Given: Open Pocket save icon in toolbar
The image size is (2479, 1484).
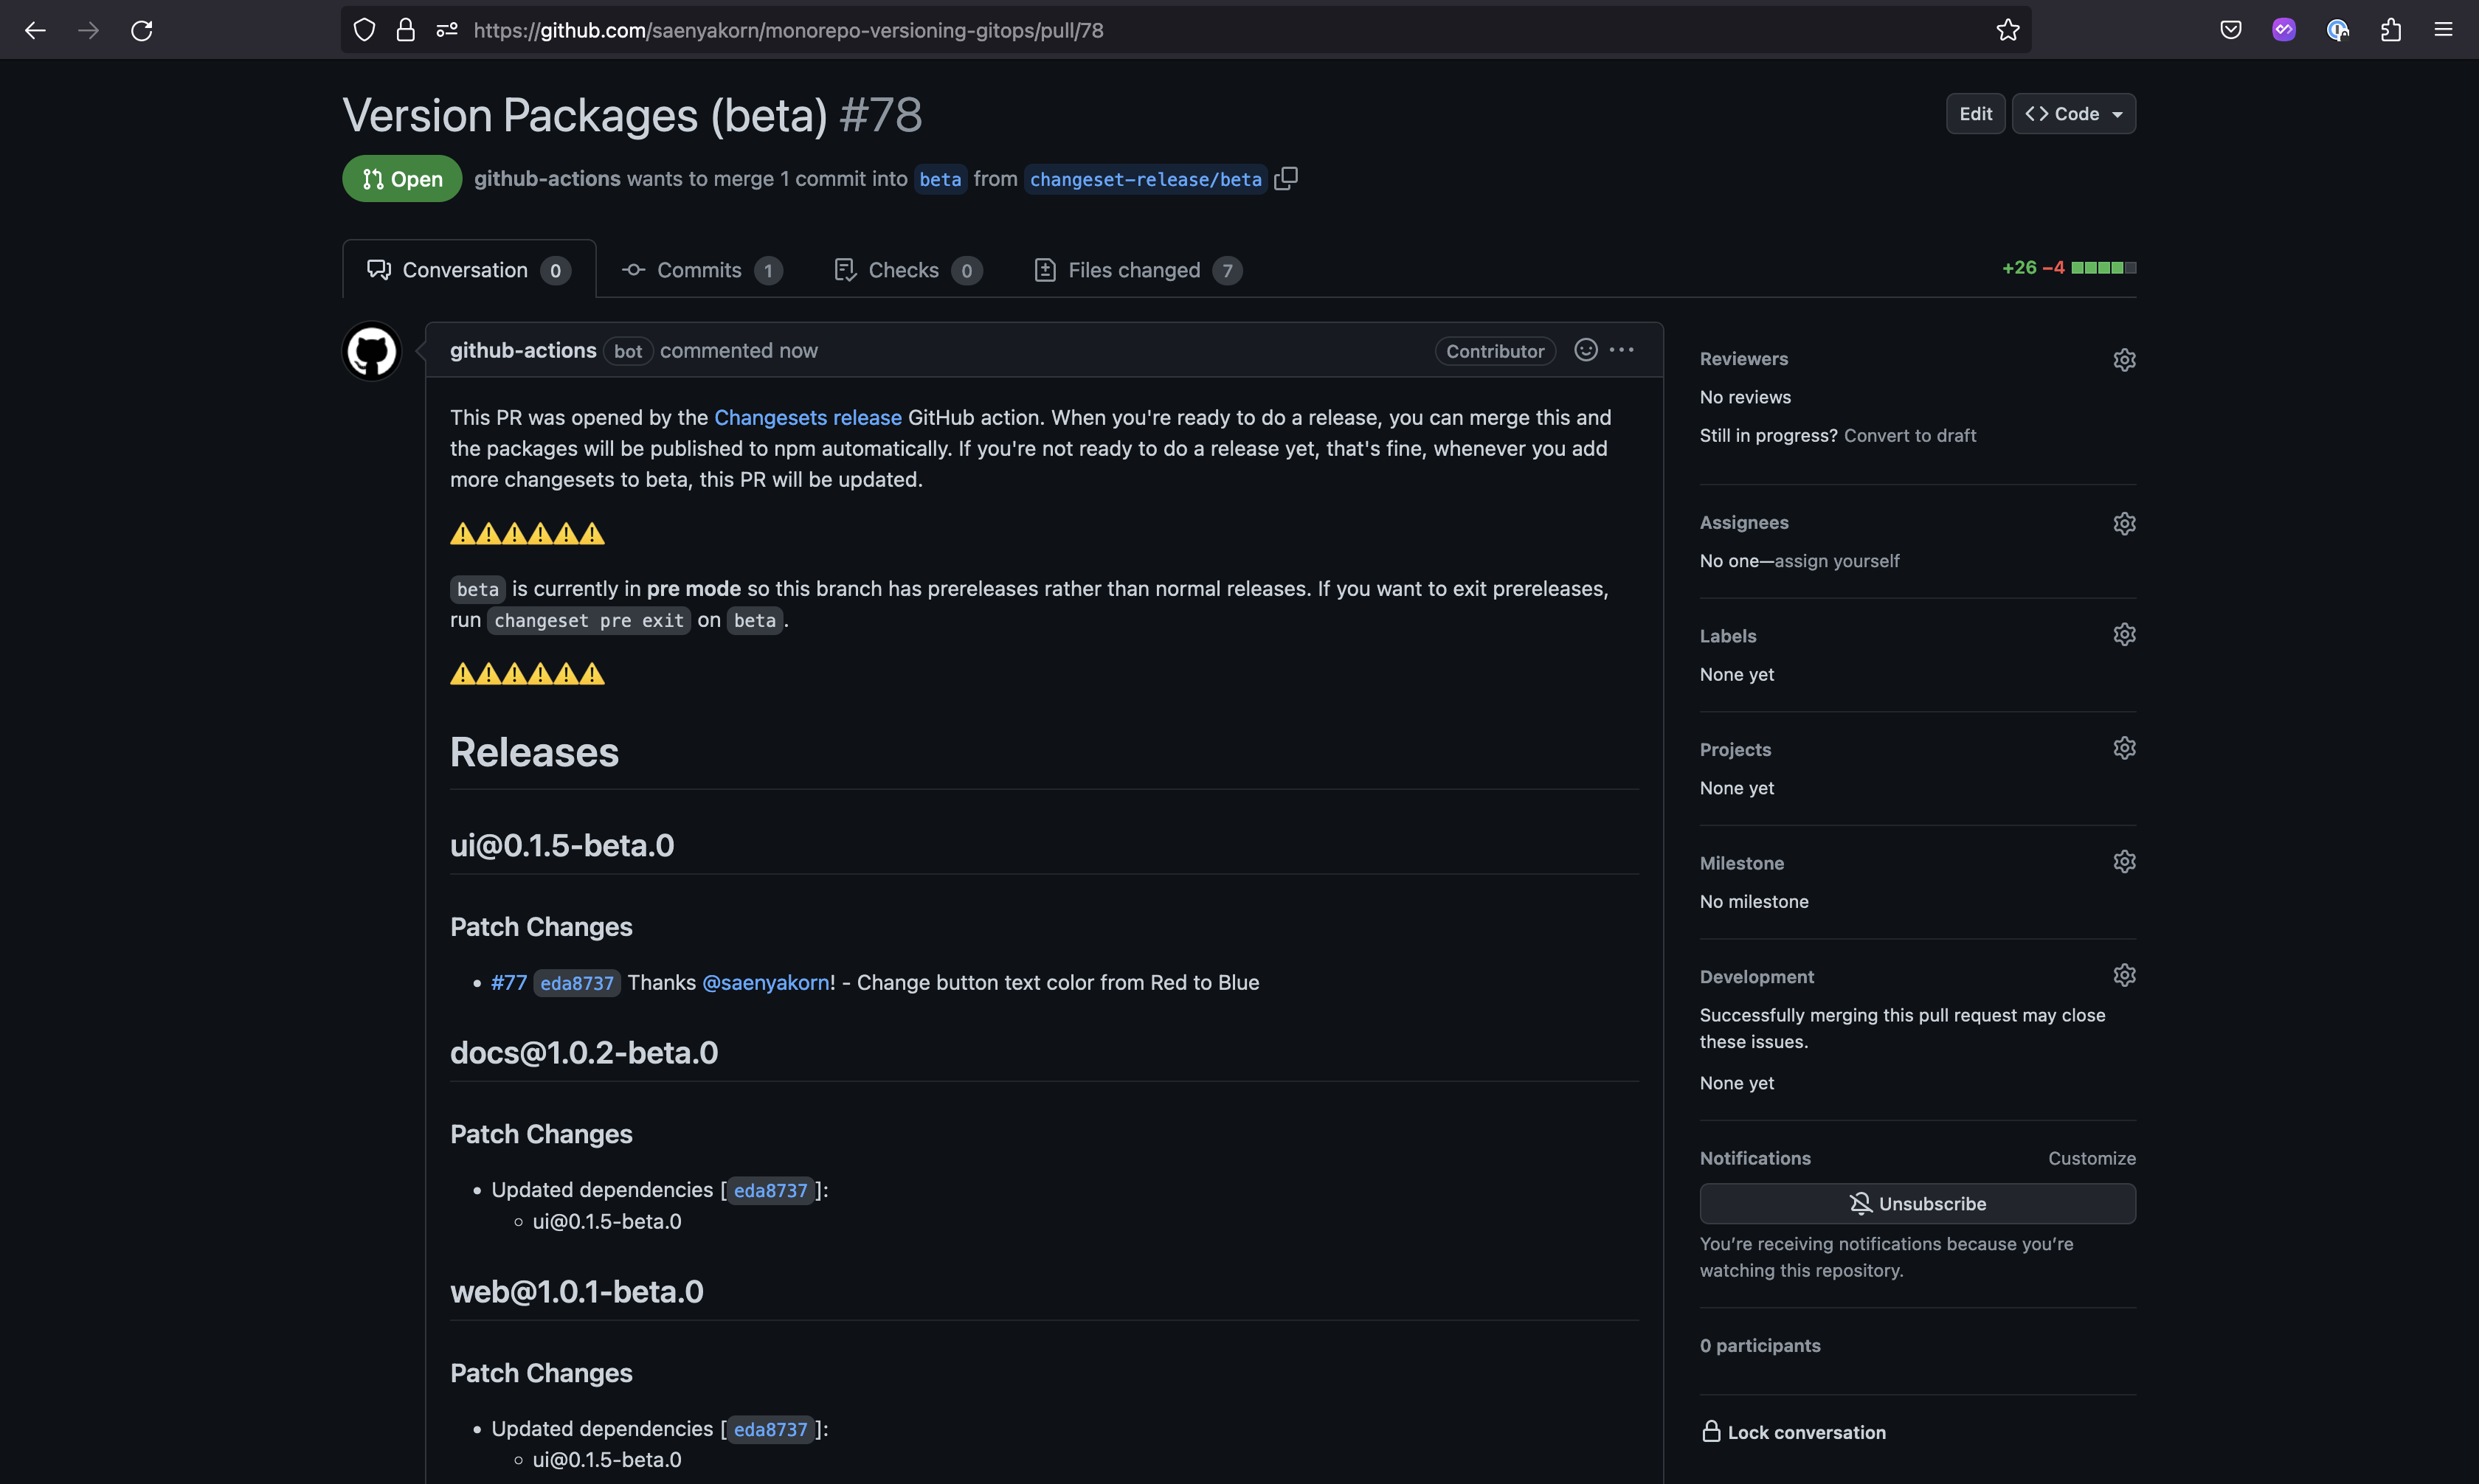Looking at the screenshot, I should [x=2230, y=30].
